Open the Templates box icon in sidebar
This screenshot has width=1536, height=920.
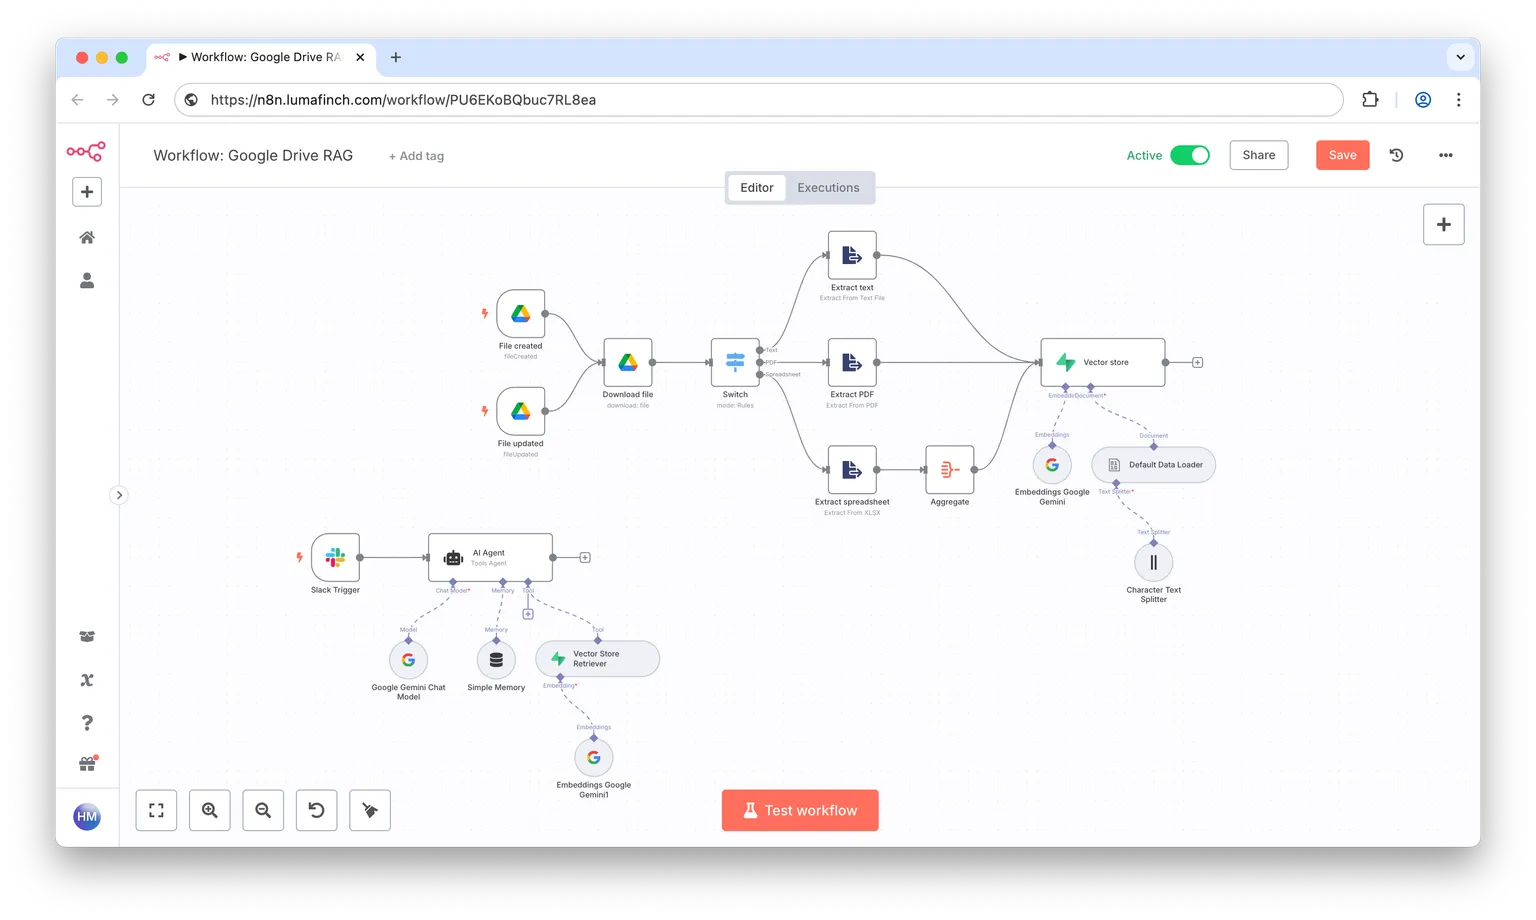tap(87, 637)
